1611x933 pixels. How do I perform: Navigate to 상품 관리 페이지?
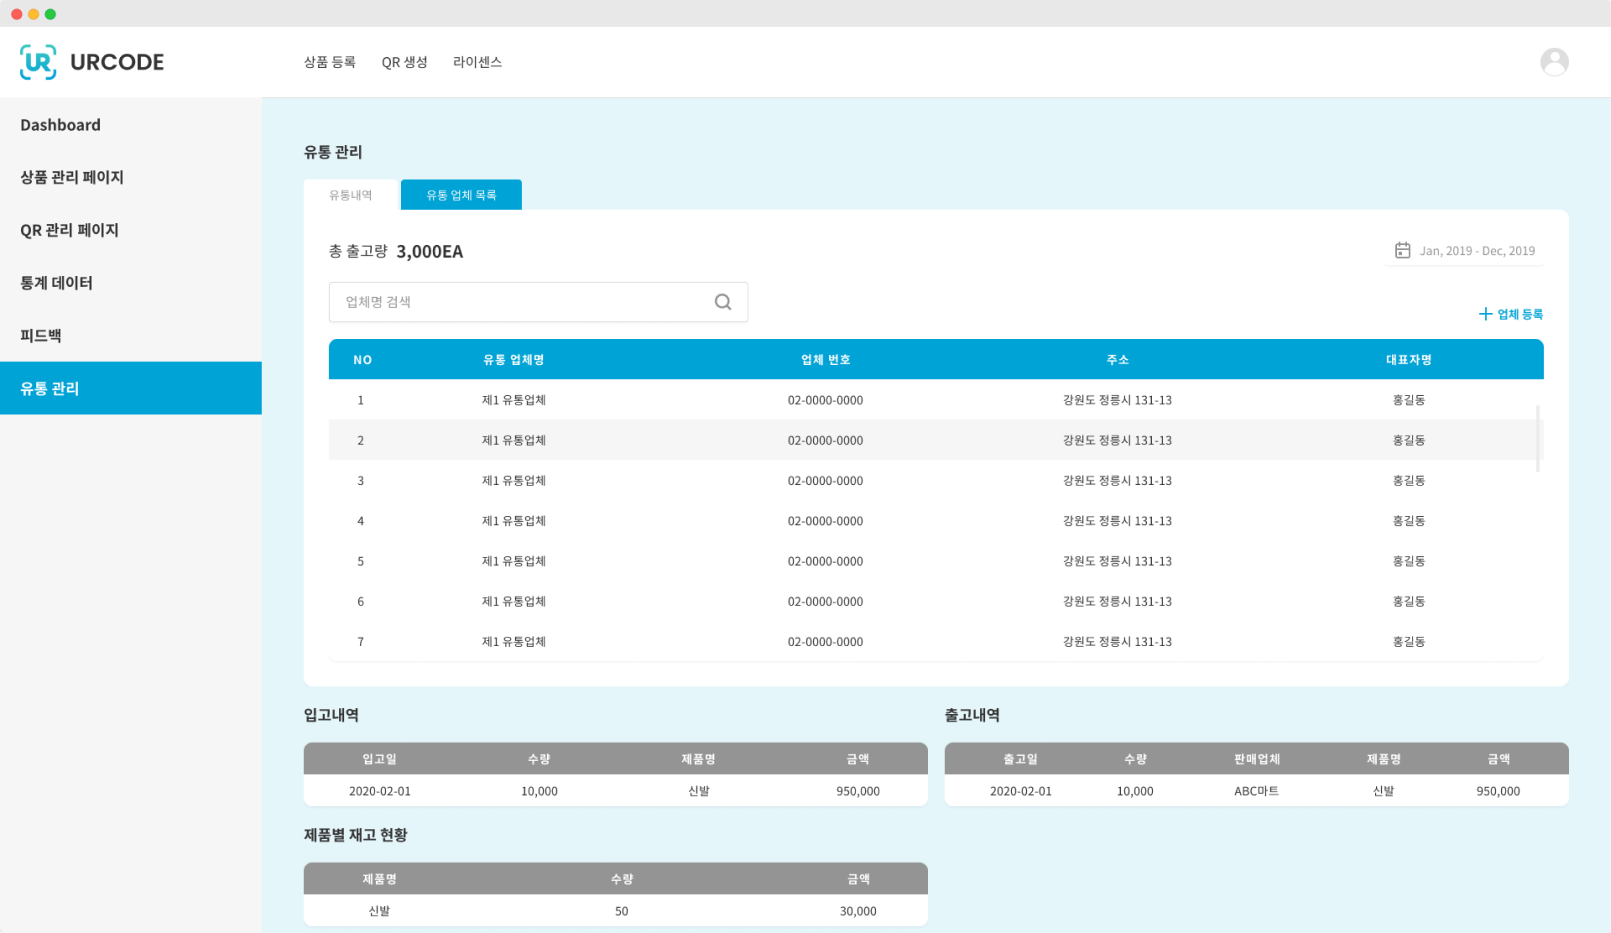(72, 177)
